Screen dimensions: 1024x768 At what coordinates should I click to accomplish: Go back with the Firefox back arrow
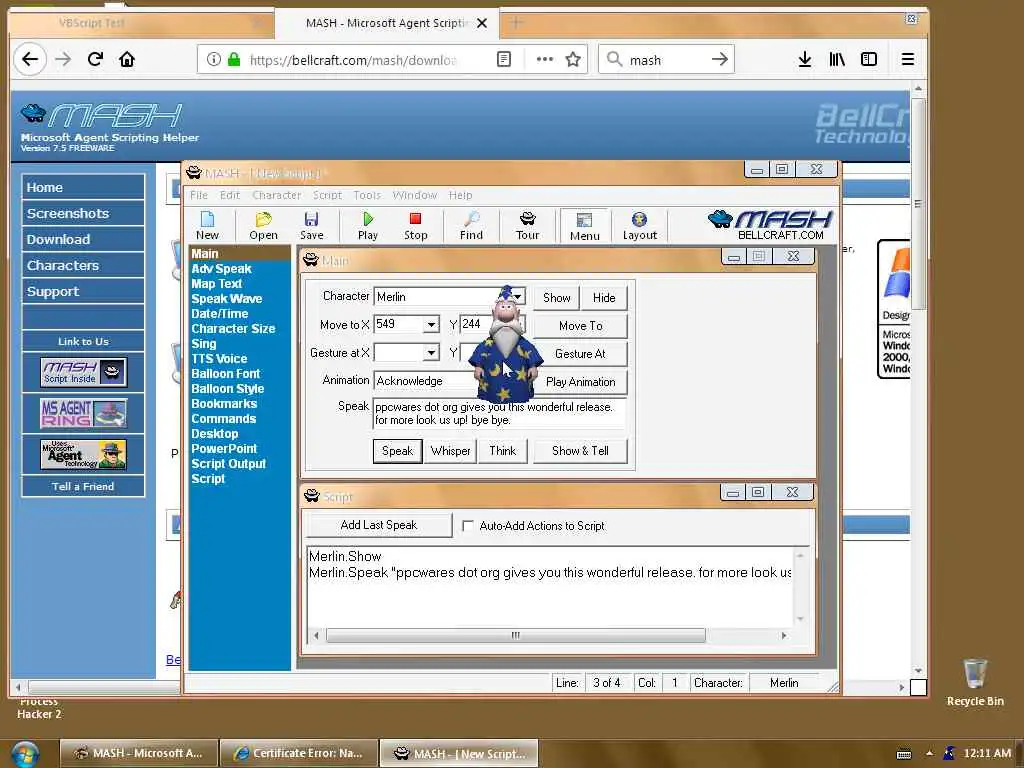30,59
